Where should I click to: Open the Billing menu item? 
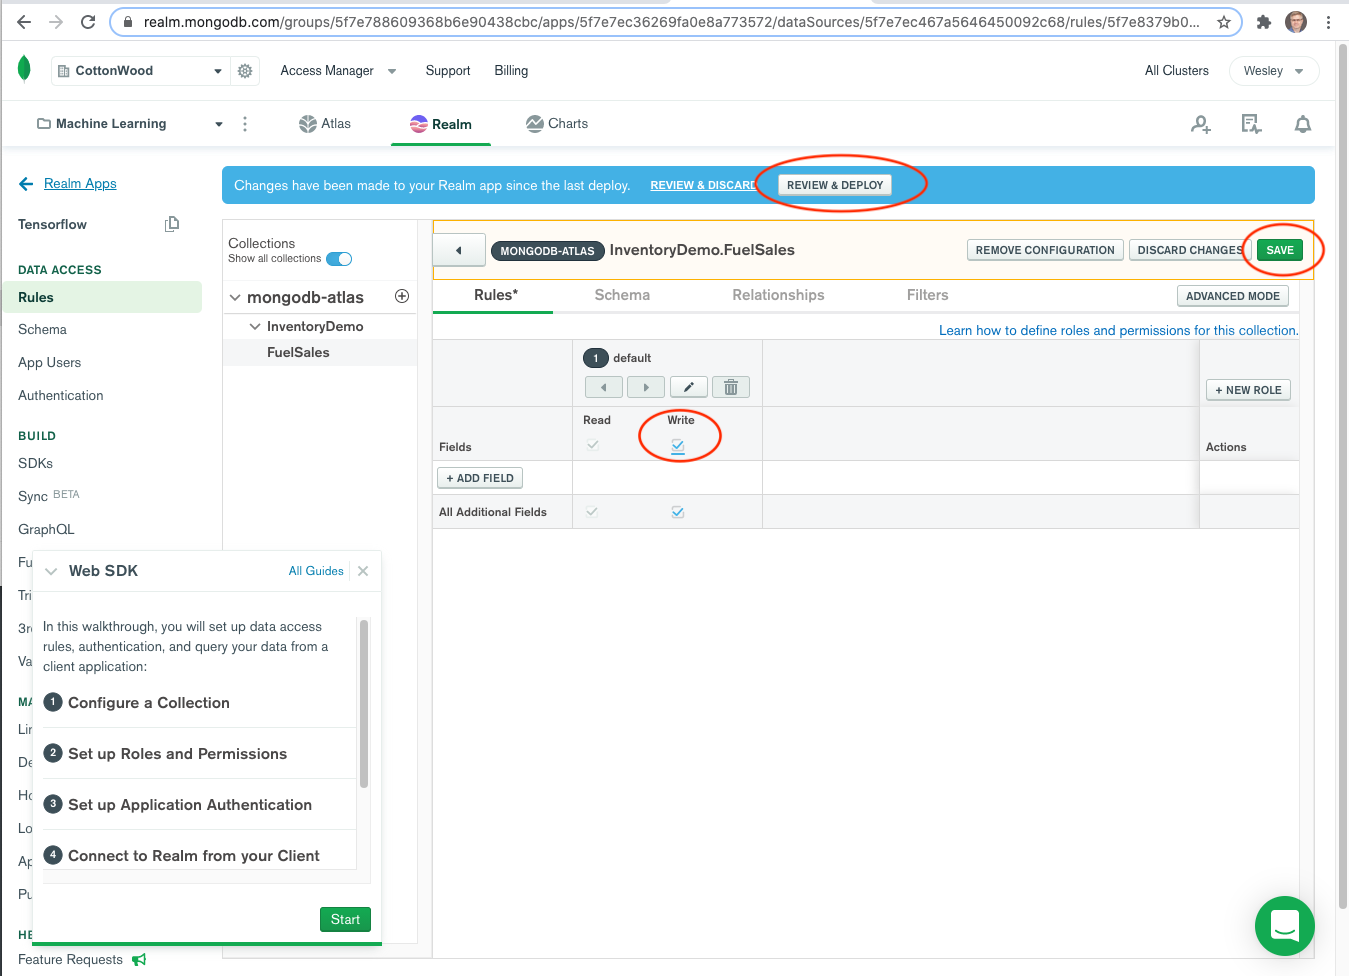pyautogui.click(x=511, y=71)
